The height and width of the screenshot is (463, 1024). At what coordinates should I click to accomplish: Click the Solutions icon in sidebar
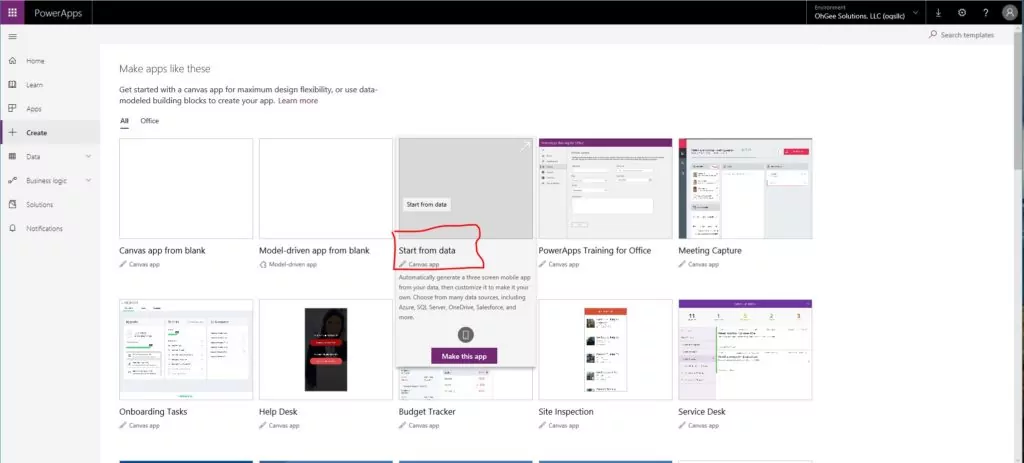[x=12, y=204]
